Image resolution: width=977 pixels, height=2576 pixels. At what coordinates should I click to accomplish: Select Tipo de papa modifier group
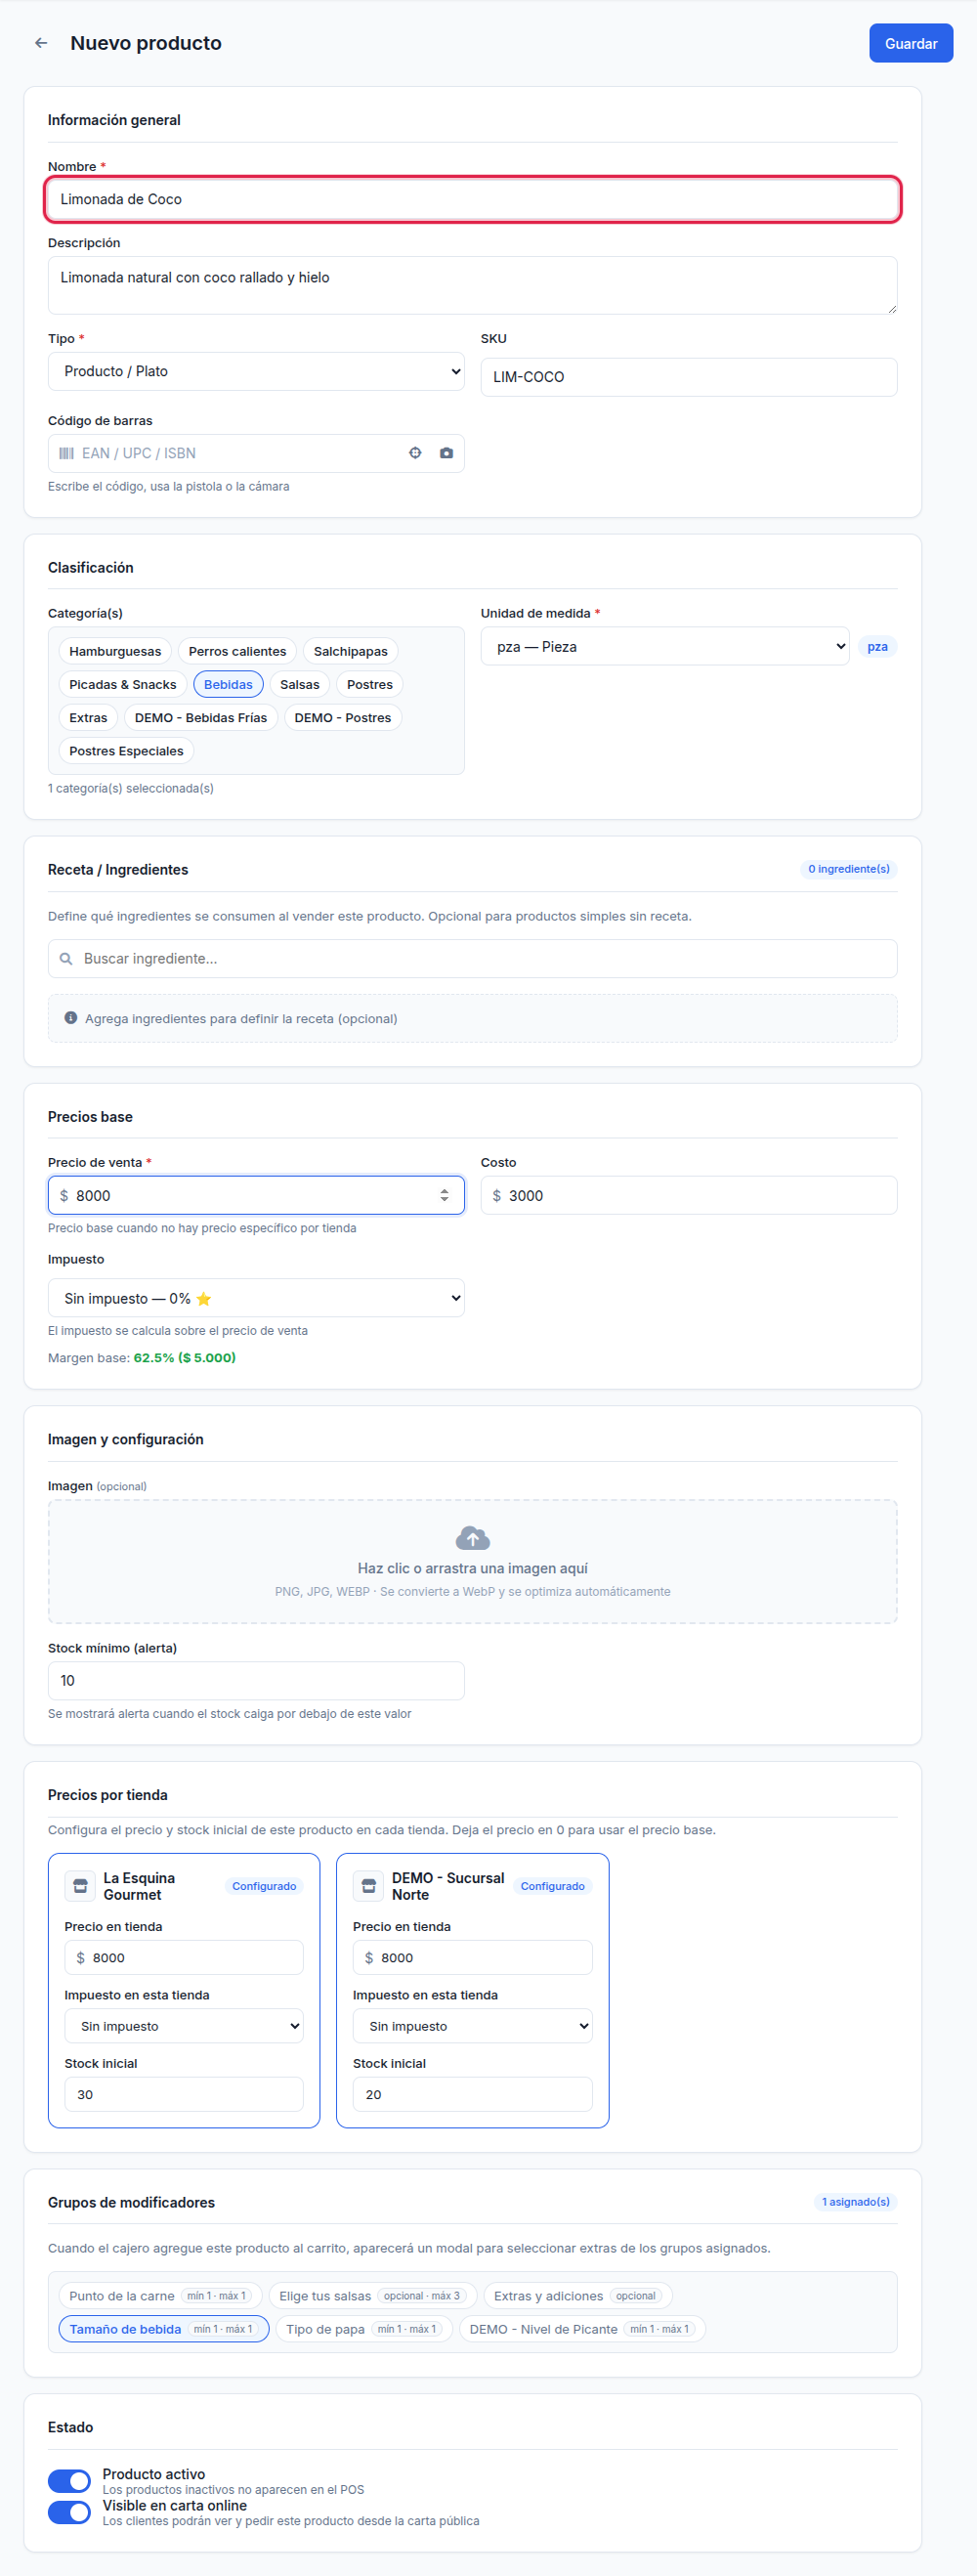point(364,2329)
